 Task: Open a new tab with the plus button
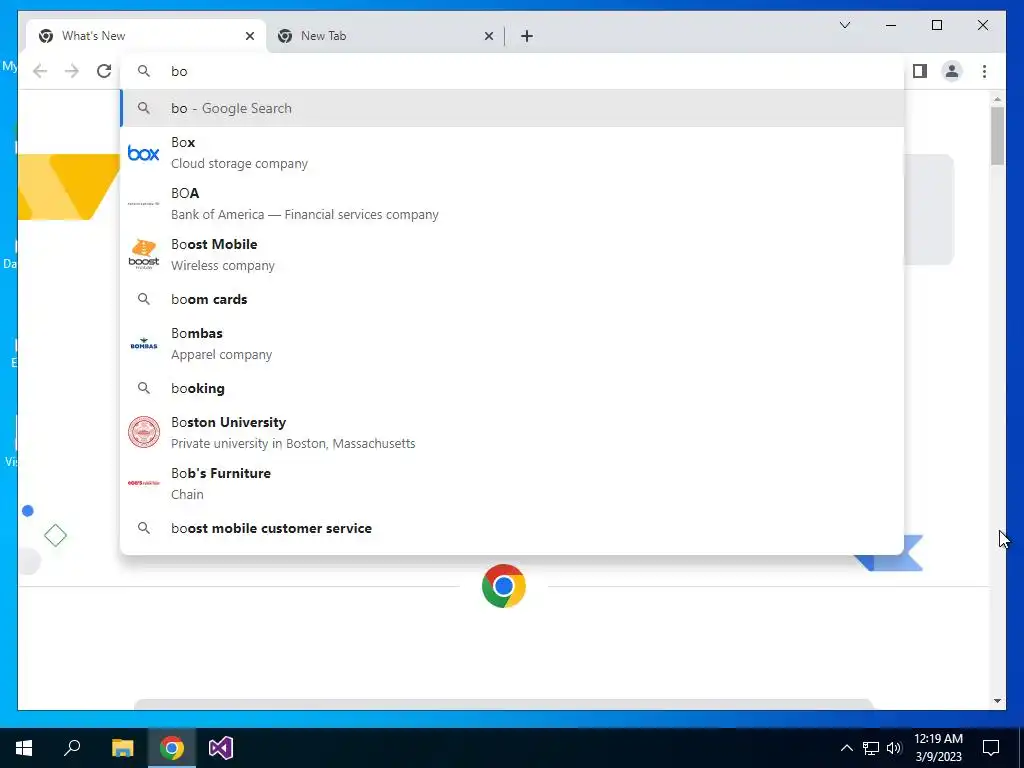pyautogui.click(x=527, y=36)
